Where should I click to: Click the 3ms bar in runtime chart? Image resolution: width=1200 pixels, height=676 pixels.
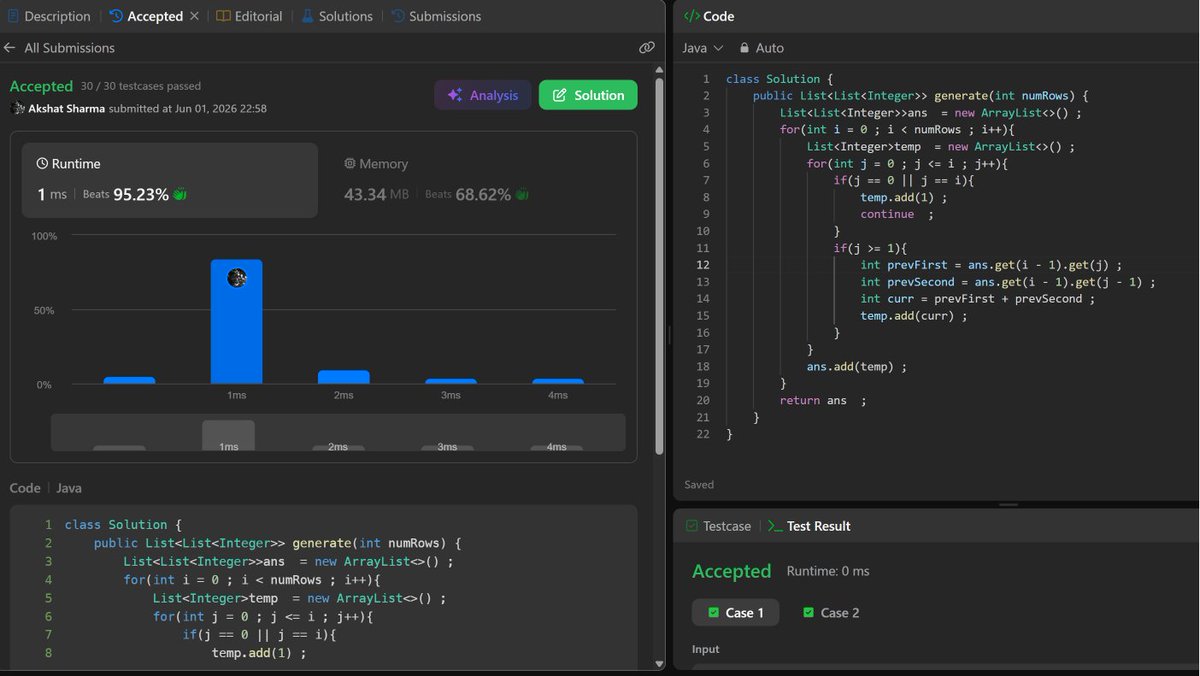(451, 381)
